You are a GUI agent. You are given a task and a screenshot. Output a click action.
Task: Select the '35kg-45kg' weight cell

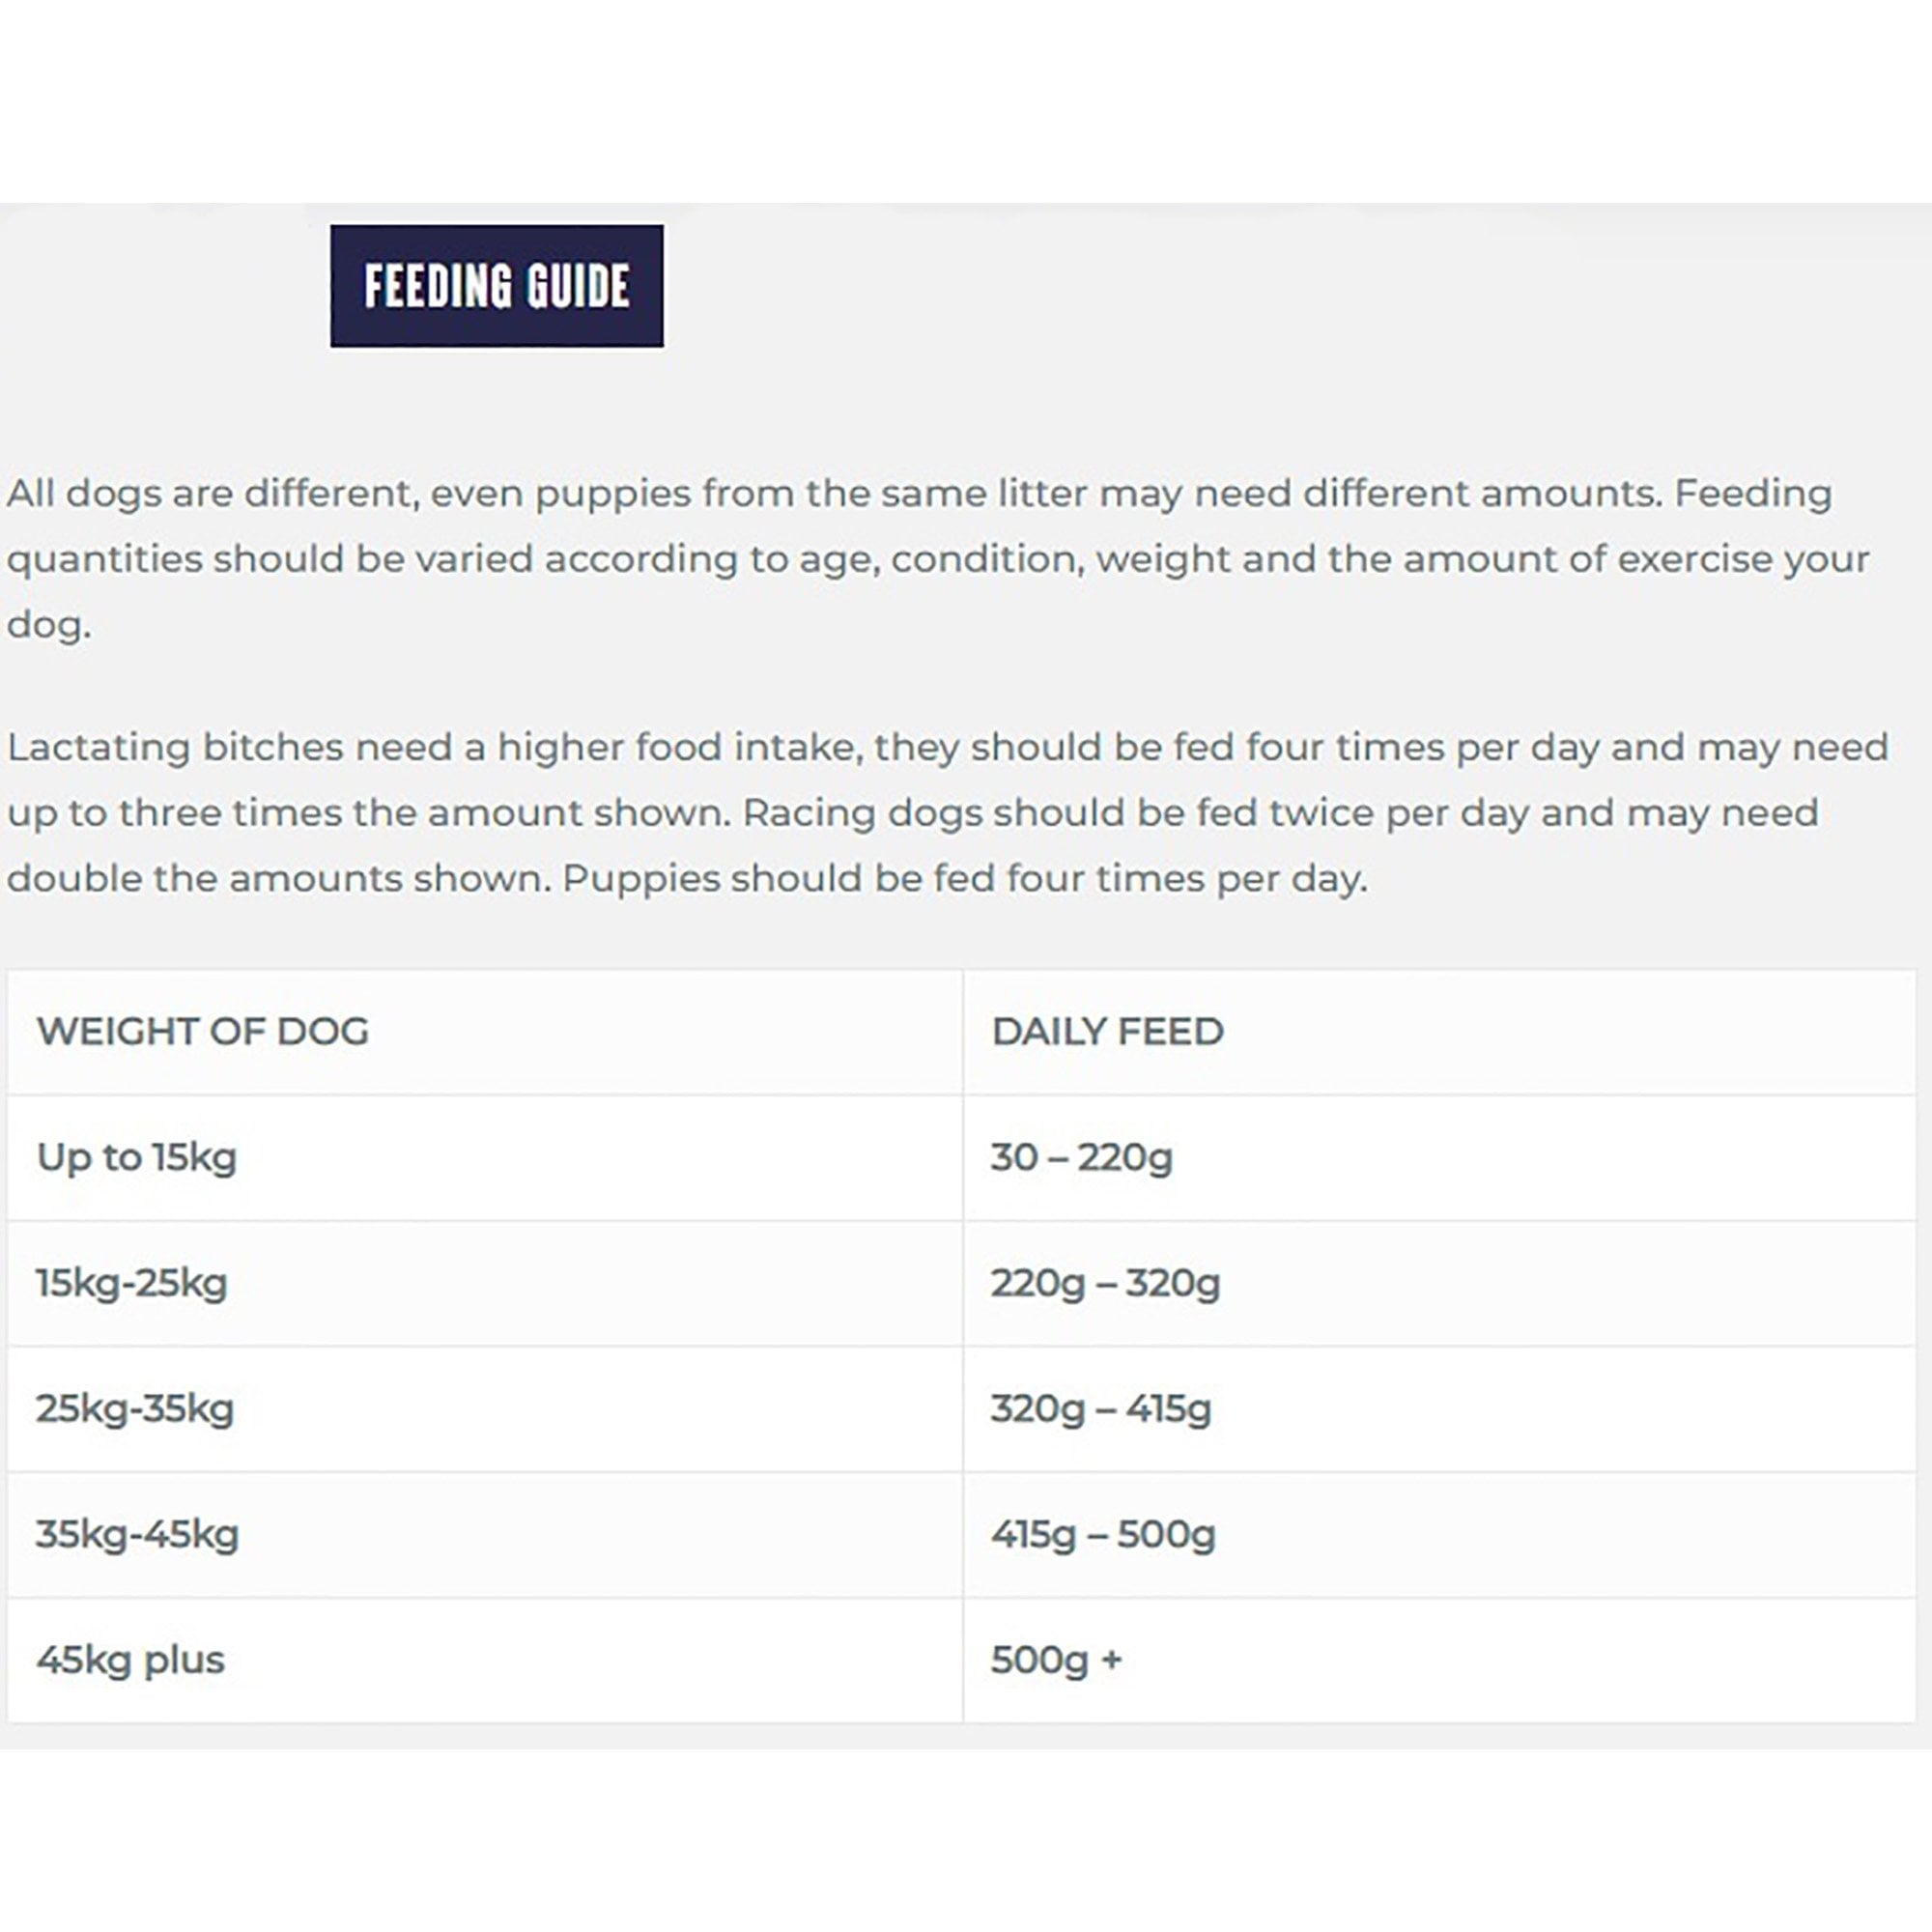pos(137,1534)
